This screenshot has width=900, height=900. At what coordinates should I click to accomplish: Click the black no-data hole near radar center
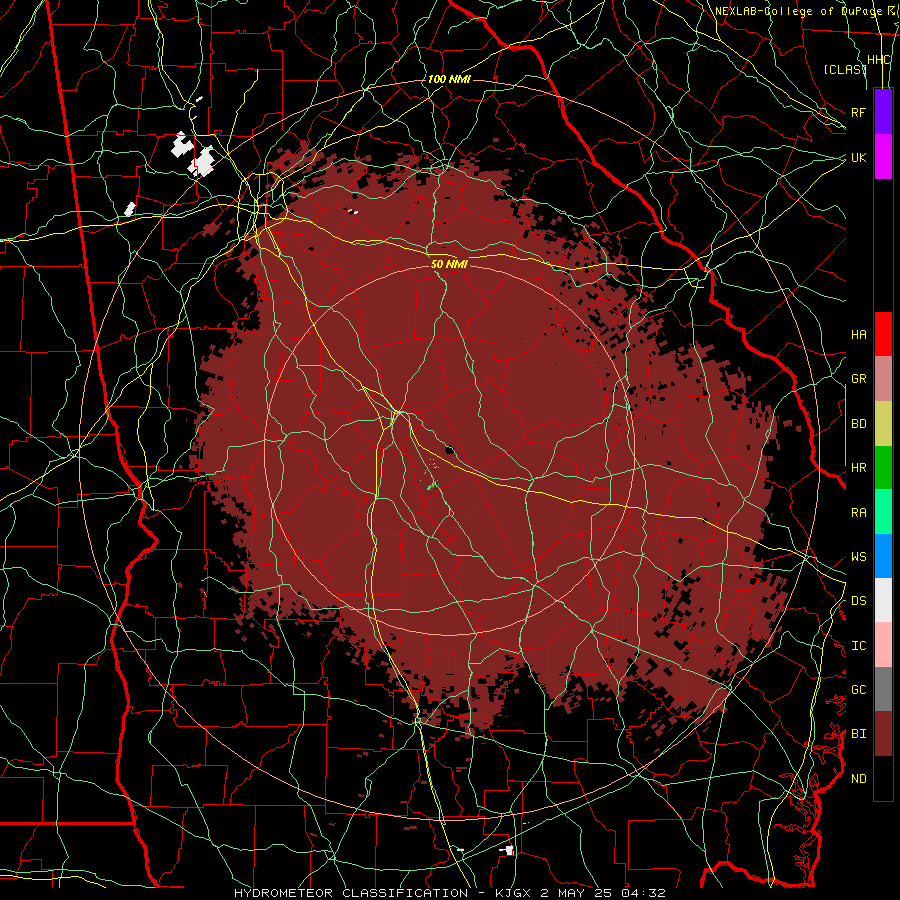click(x=449, y=450)
